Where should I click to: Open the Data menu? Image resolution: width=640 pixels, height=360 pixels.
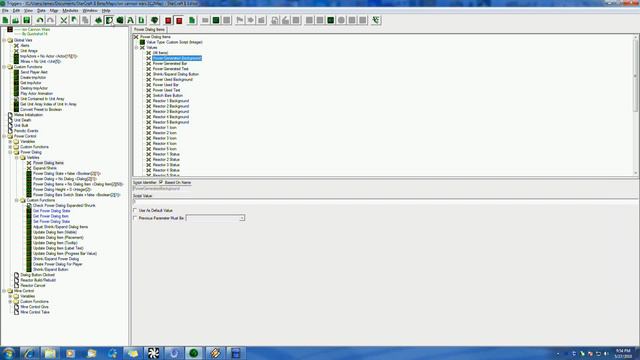tap(41, 10)
